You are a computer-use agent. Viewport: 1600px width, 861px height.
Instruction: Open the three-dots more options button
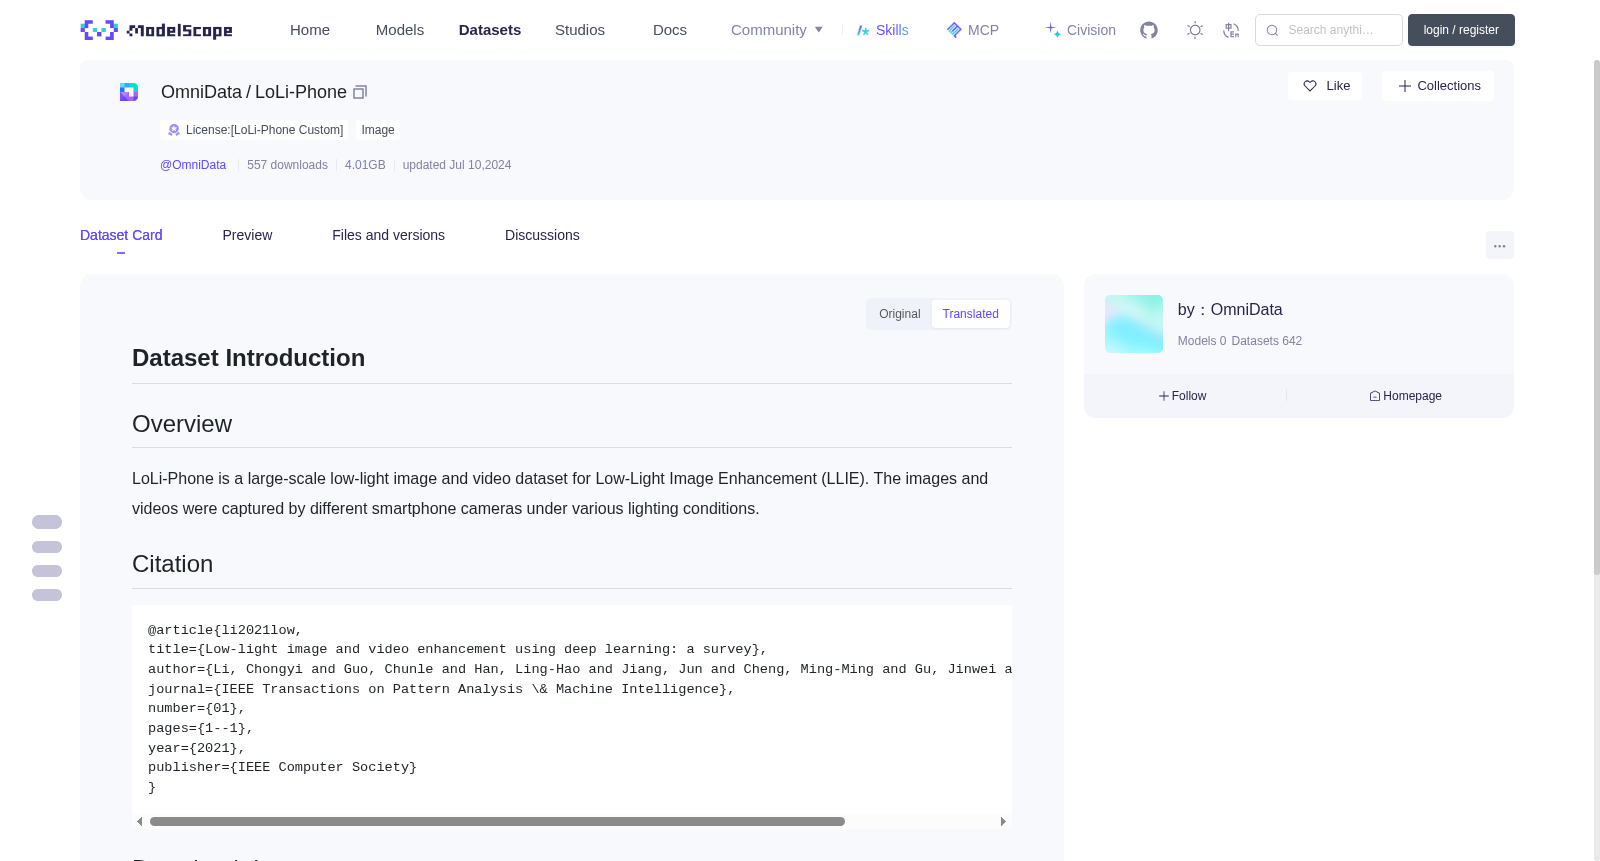1499,245
